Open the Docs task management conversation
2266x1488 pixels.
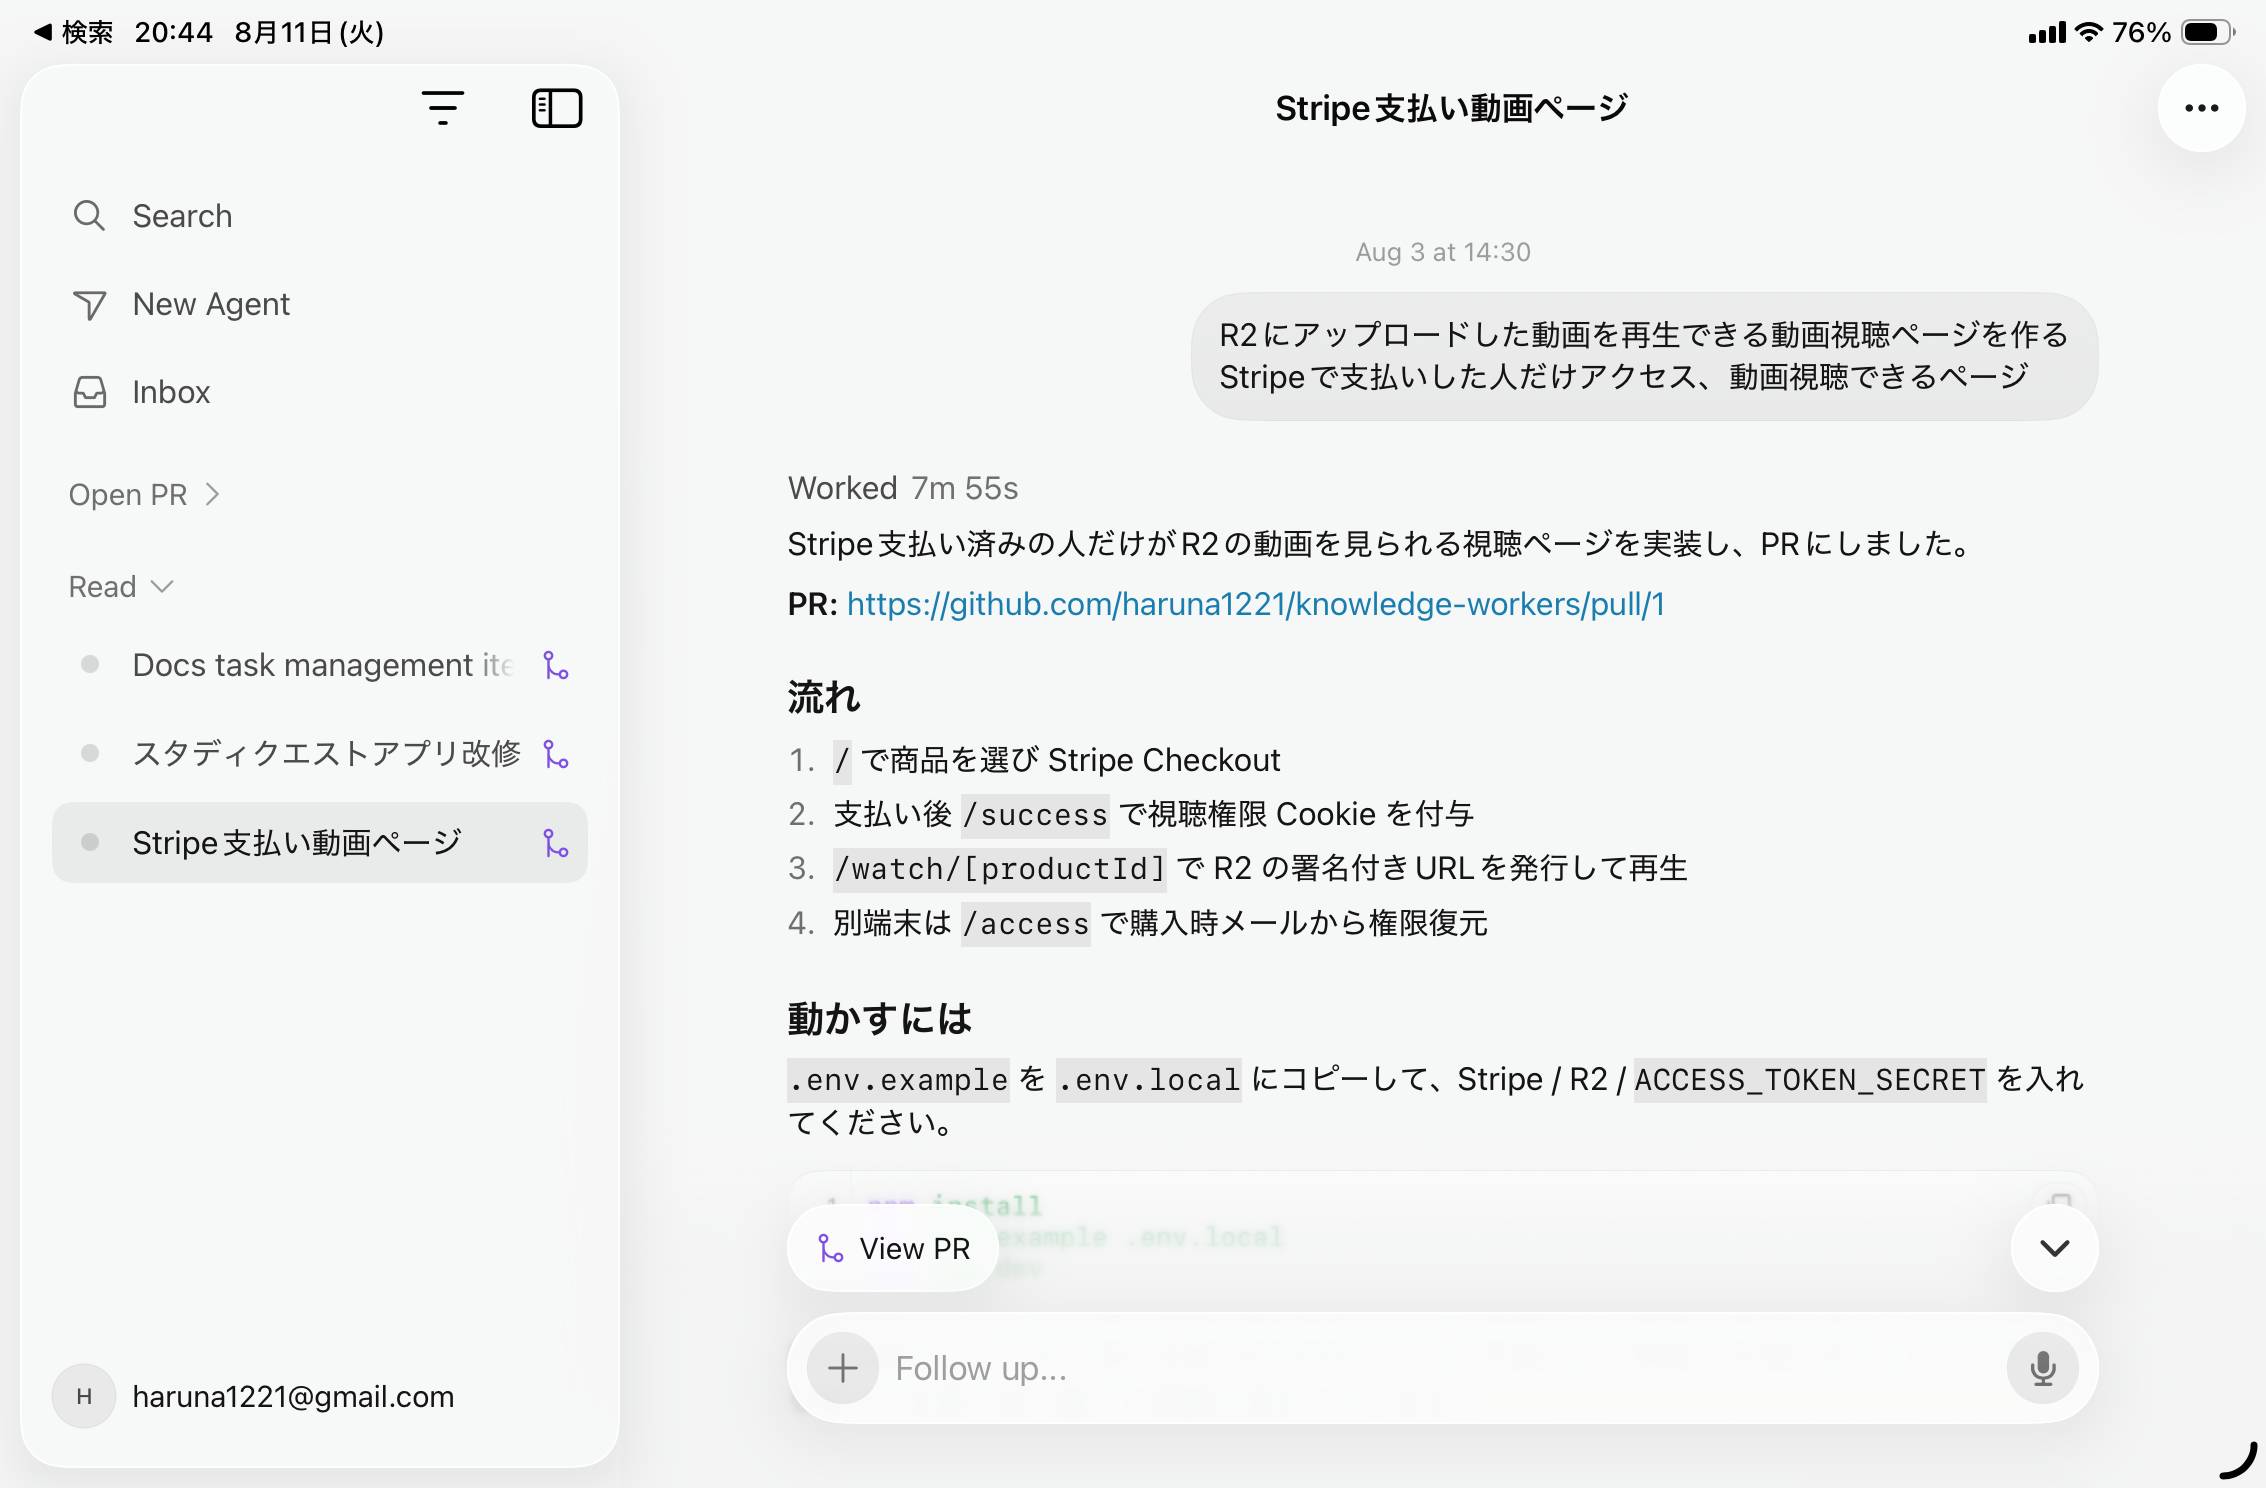[x=320, y=665]
